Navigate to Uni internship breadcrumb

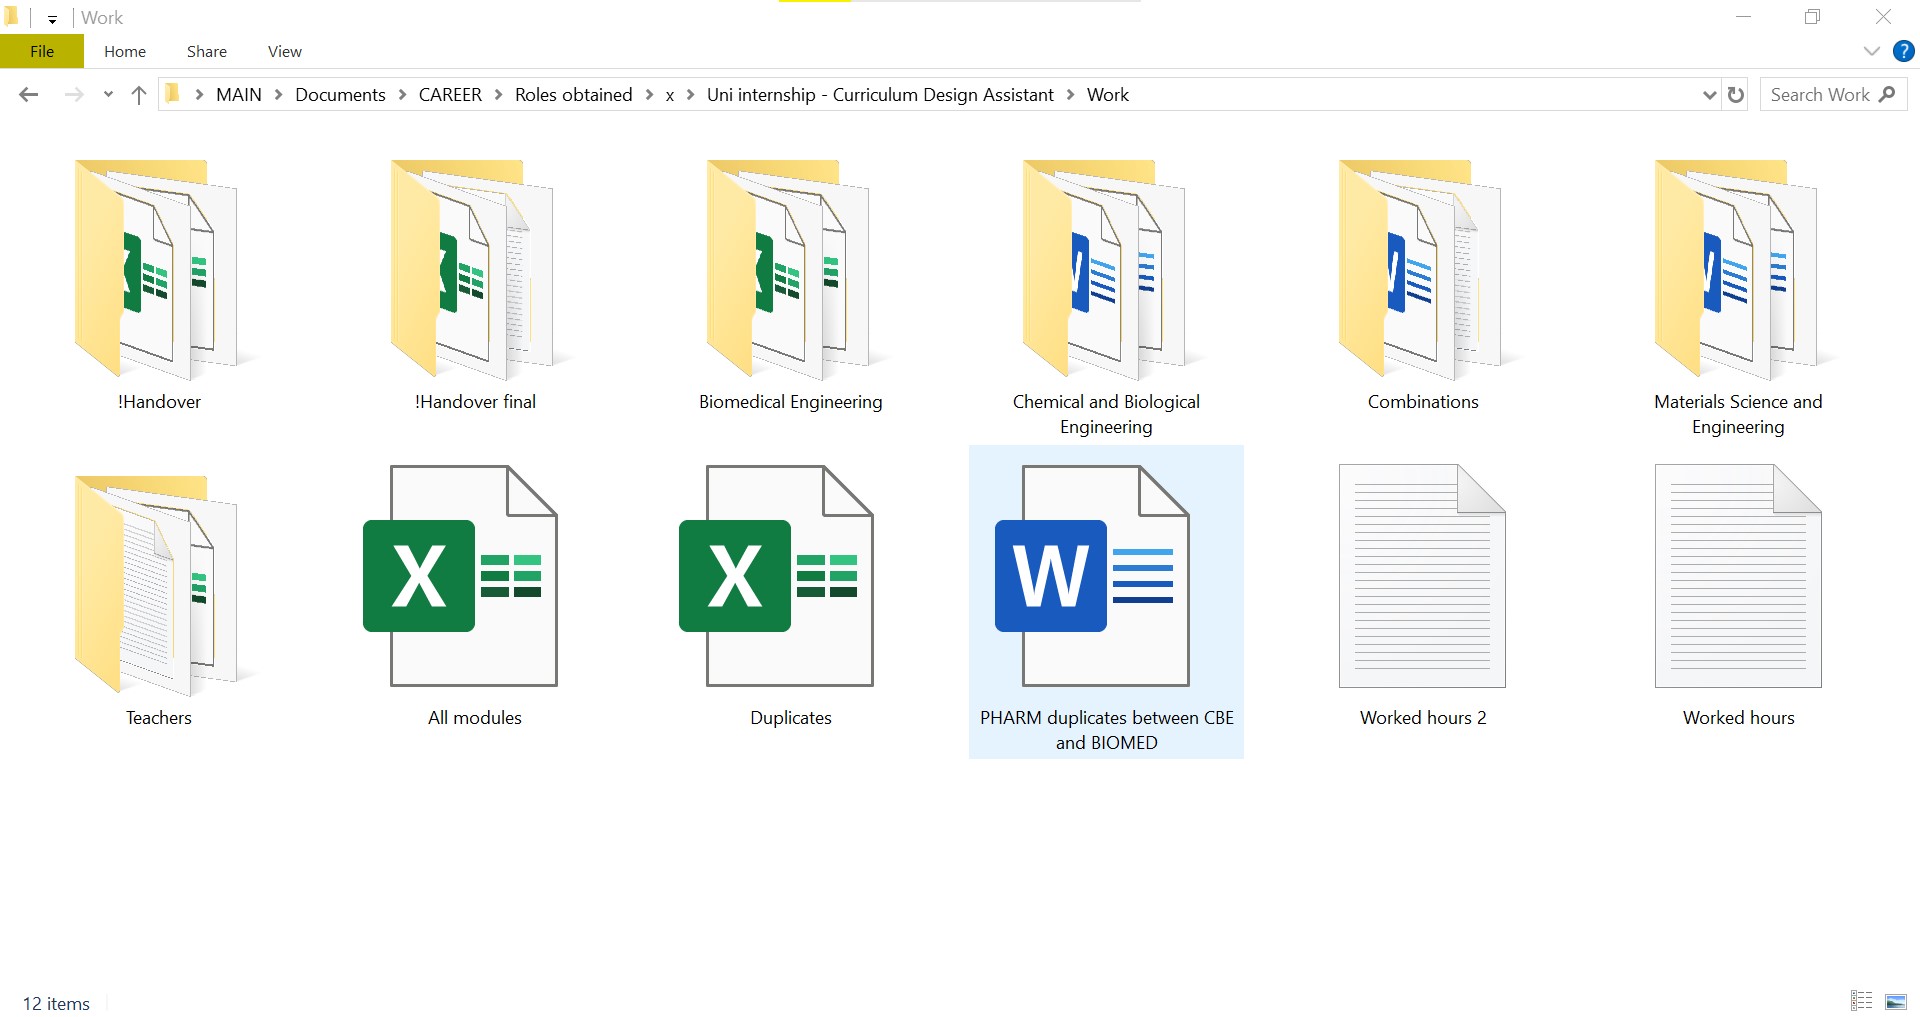[x=880, y=94]
